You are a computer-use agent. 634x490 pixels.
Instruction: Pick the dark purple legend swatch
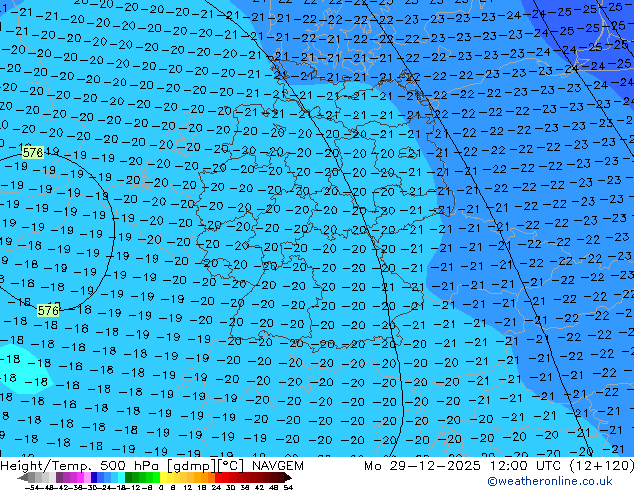(59, 477)
